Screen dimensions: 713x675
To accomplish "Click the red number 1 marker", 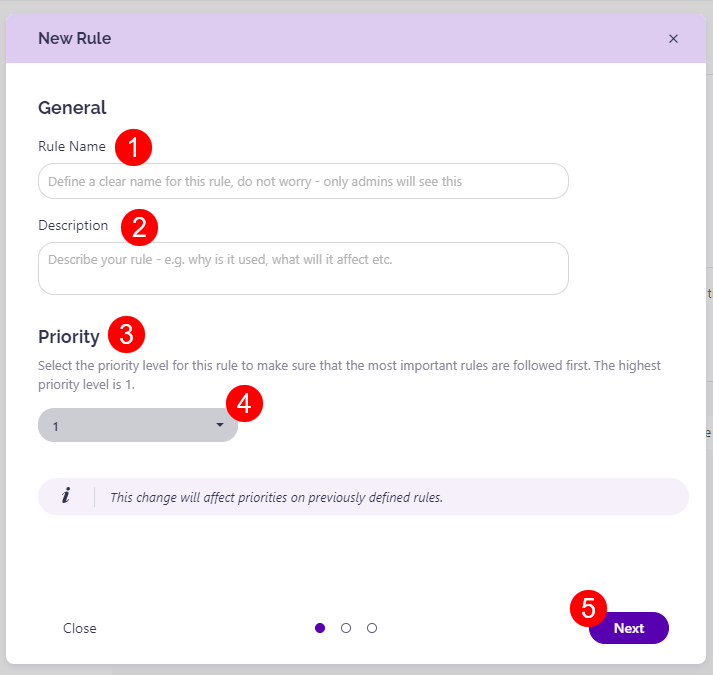I will point(132,148).
